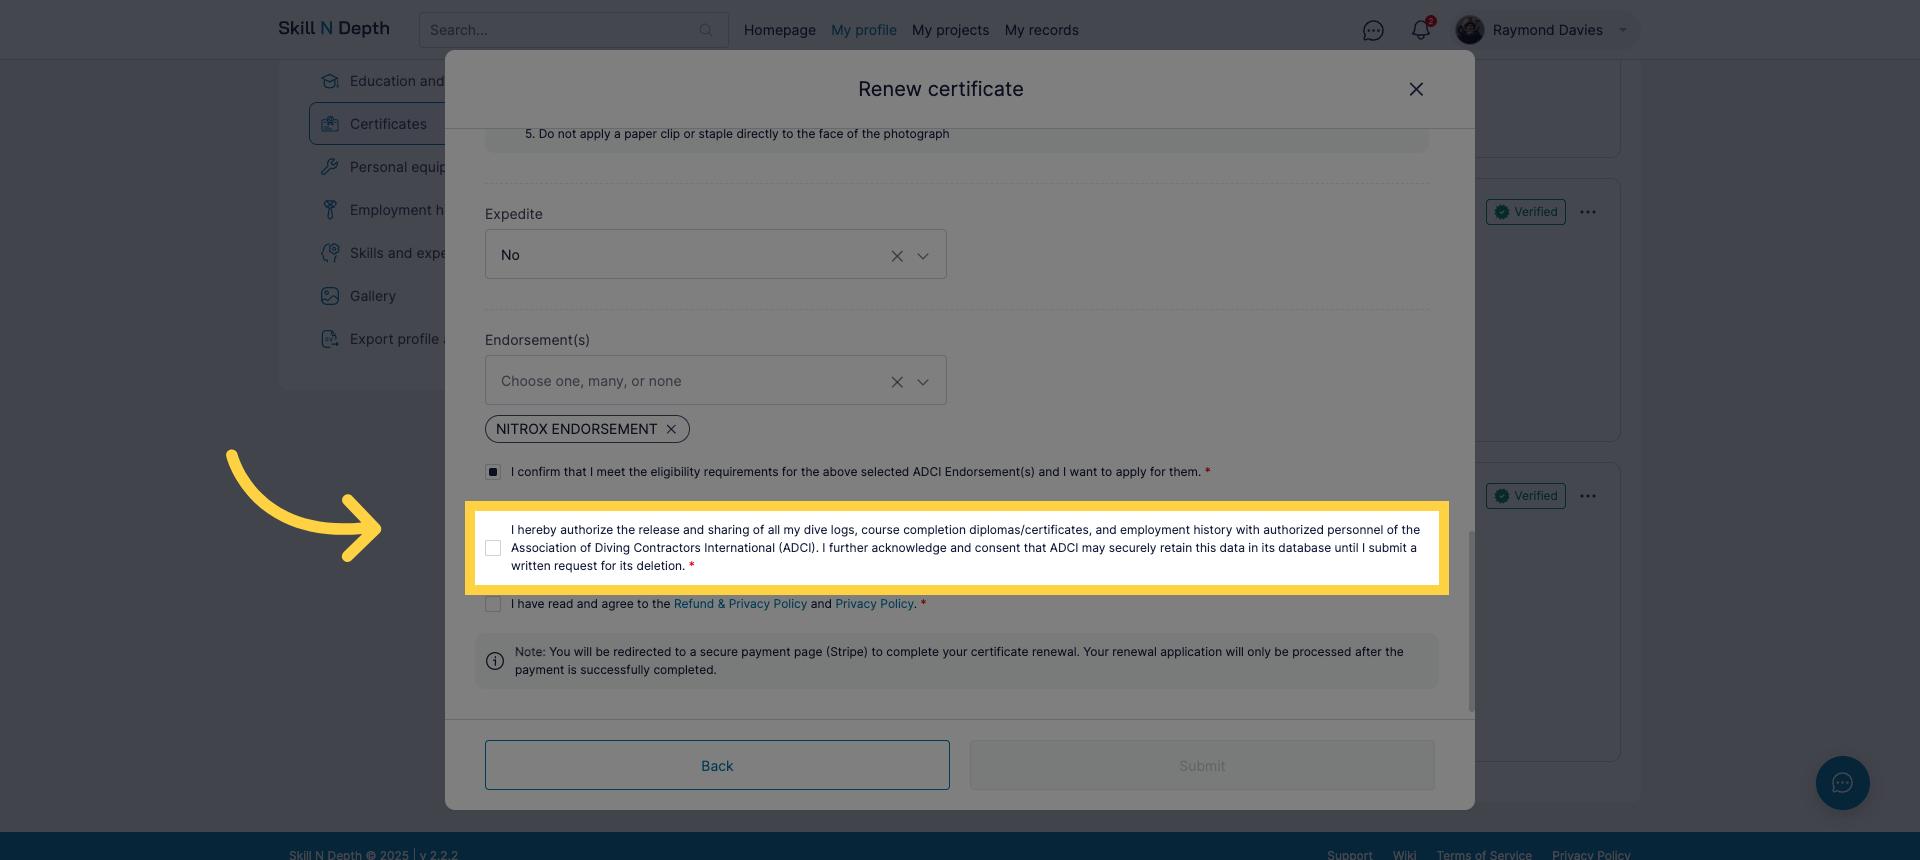Clear the Expedite dropdown selection
Viewport: 1920px width, 860px height.
(897, 256)
